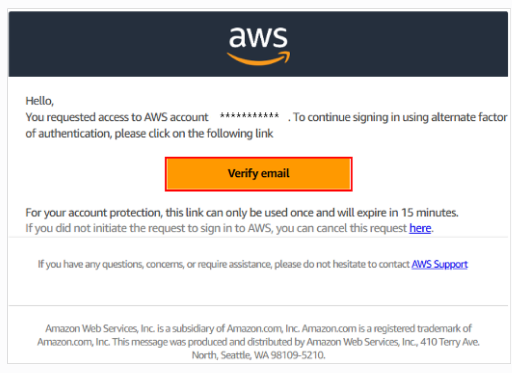The width and height of the screenshot is (512, 373).
Task: Click the 'of authentication, please click' line
Action: tap(149, 134)
